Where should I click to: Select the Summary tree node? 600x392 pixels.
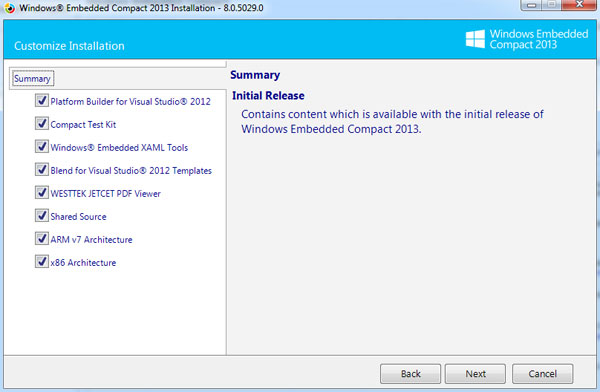click(33, 78)
